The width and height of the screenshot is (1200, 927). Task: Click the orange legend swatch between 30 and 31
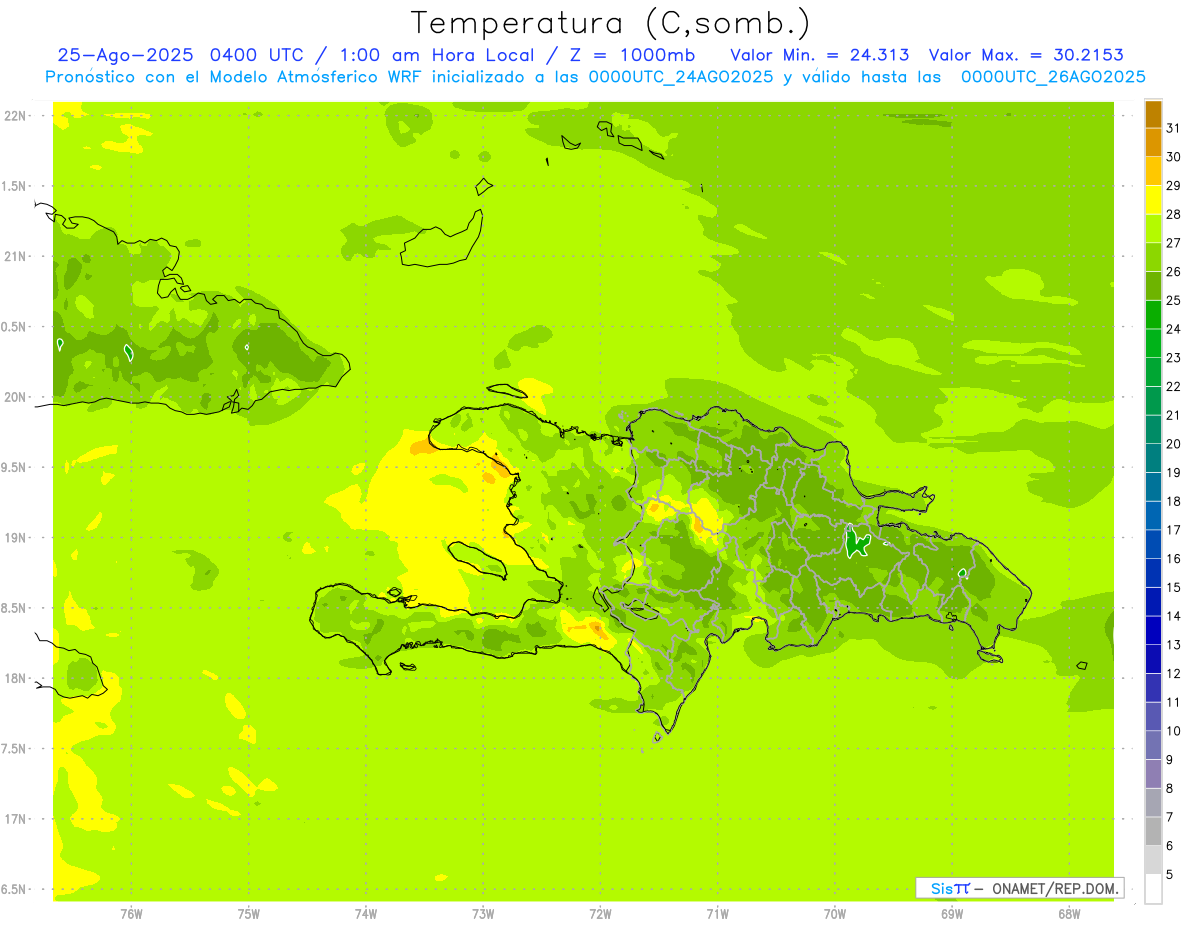pos(1153,143)
